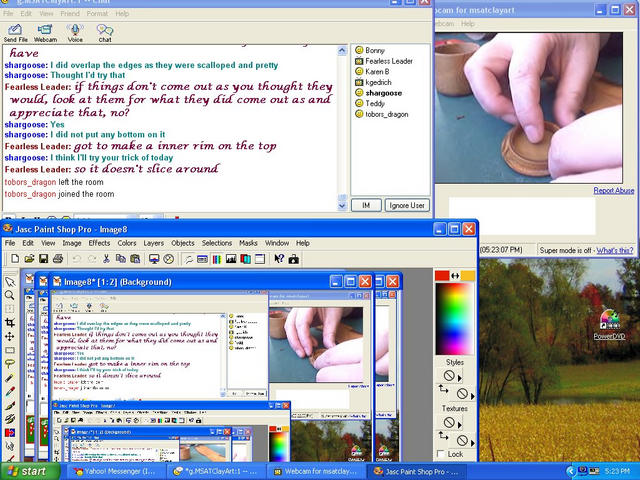Click the chat scrollbar down arrow
Viewport: 640px width, 480px height.
point(342,206)
